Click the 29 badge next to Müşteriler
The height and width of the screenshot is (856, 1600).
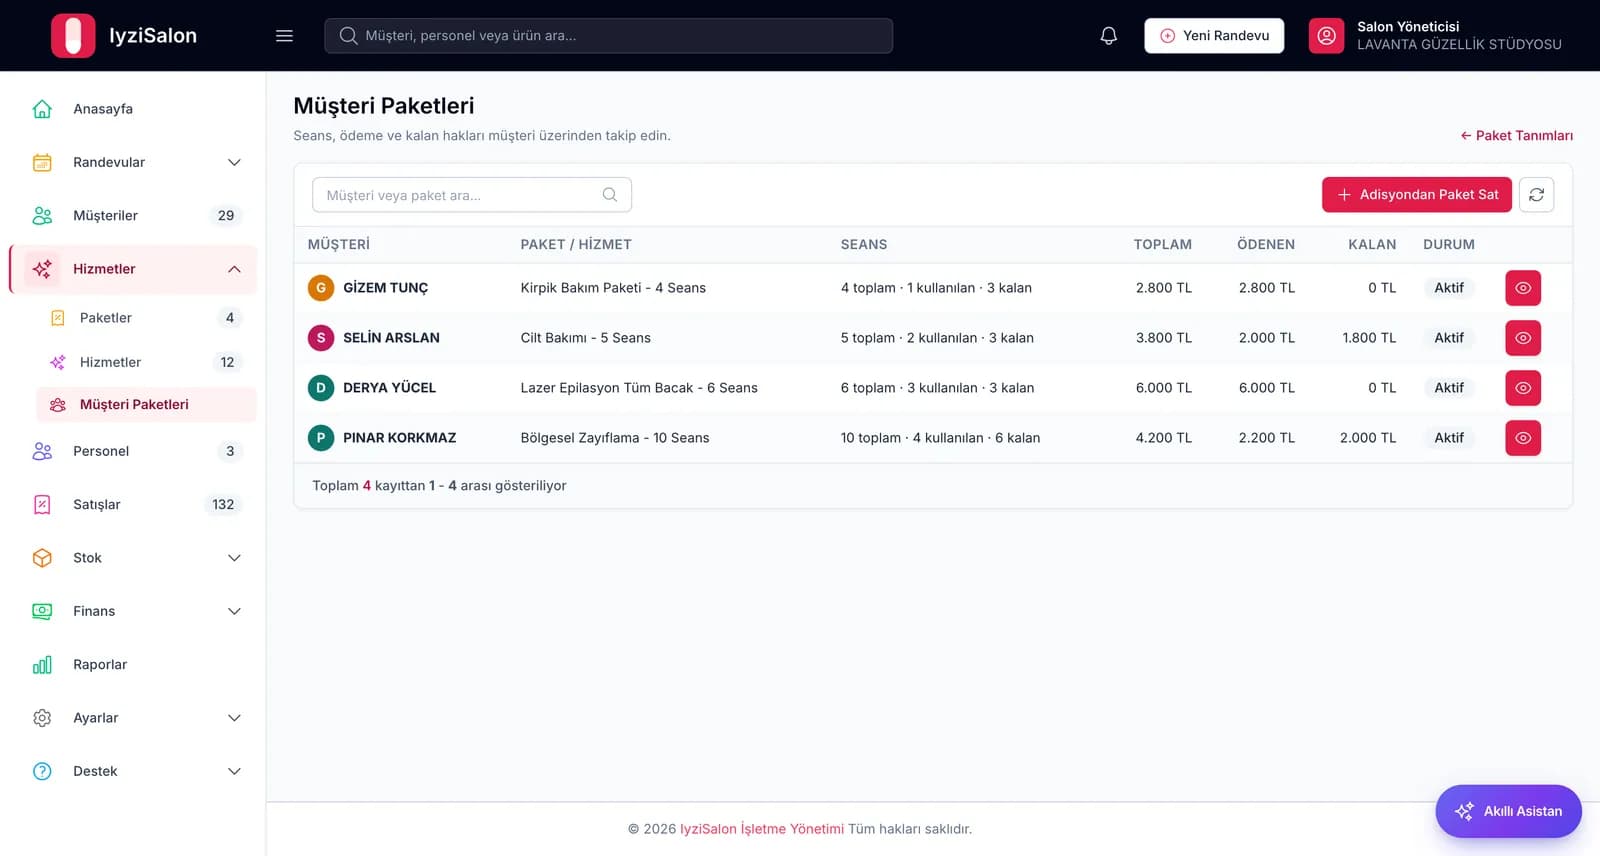(226, 216)
